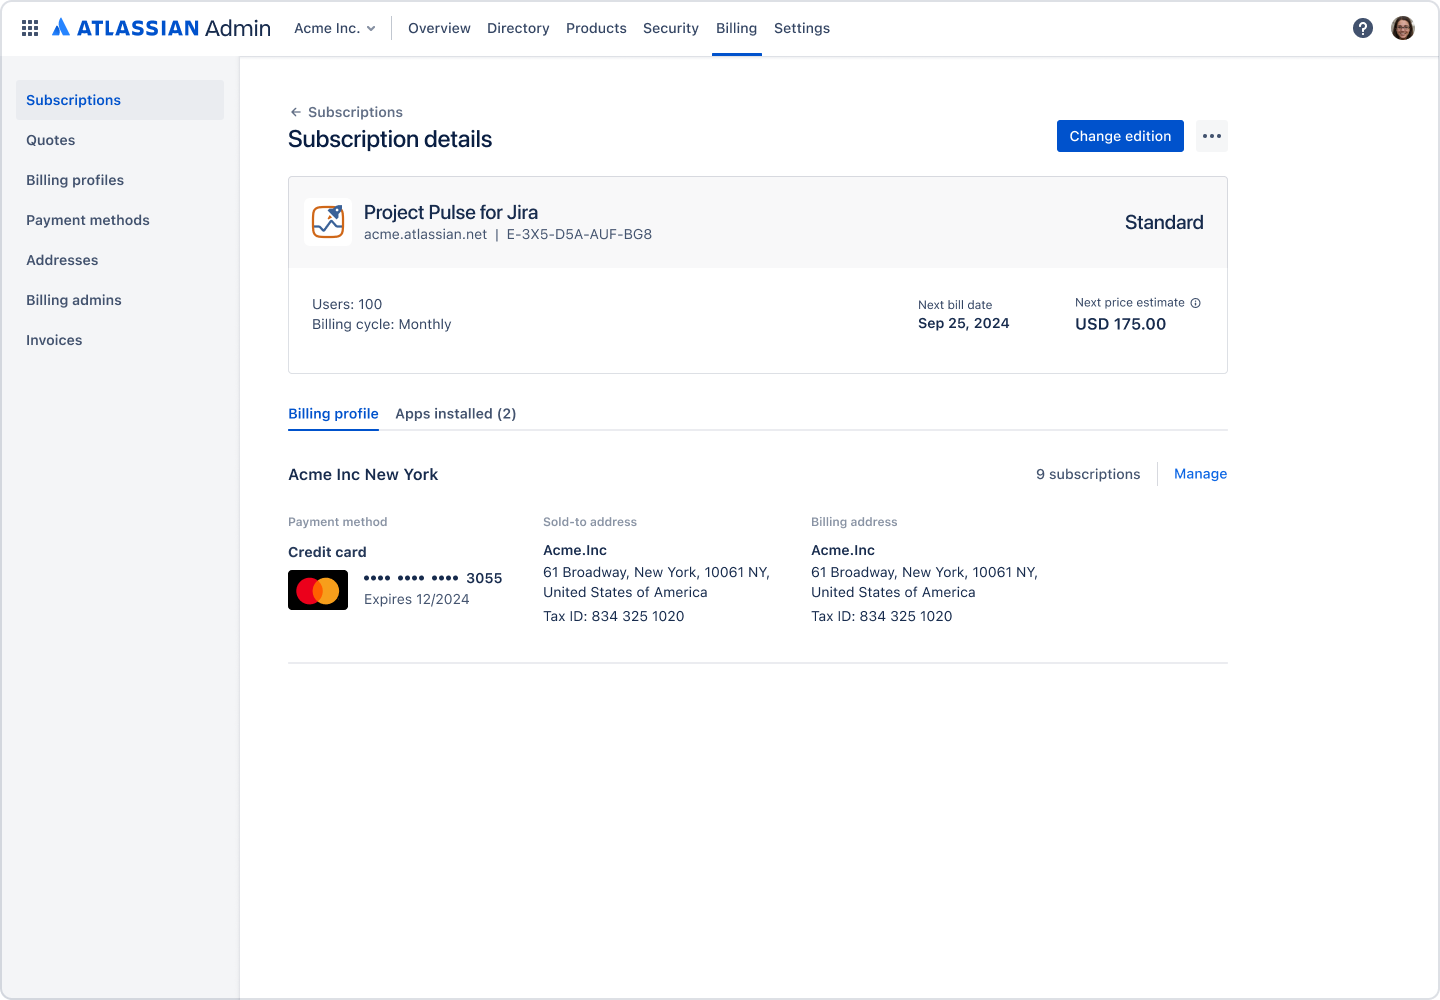Click the Billing cycle: Monthly text
1440x1000 pixels.
pos(381,324)
